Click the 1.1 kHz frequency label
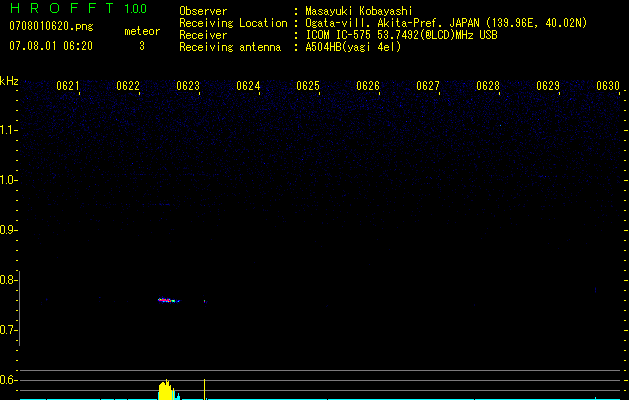Viewport: 629px width, 400px height. [8, 130]
